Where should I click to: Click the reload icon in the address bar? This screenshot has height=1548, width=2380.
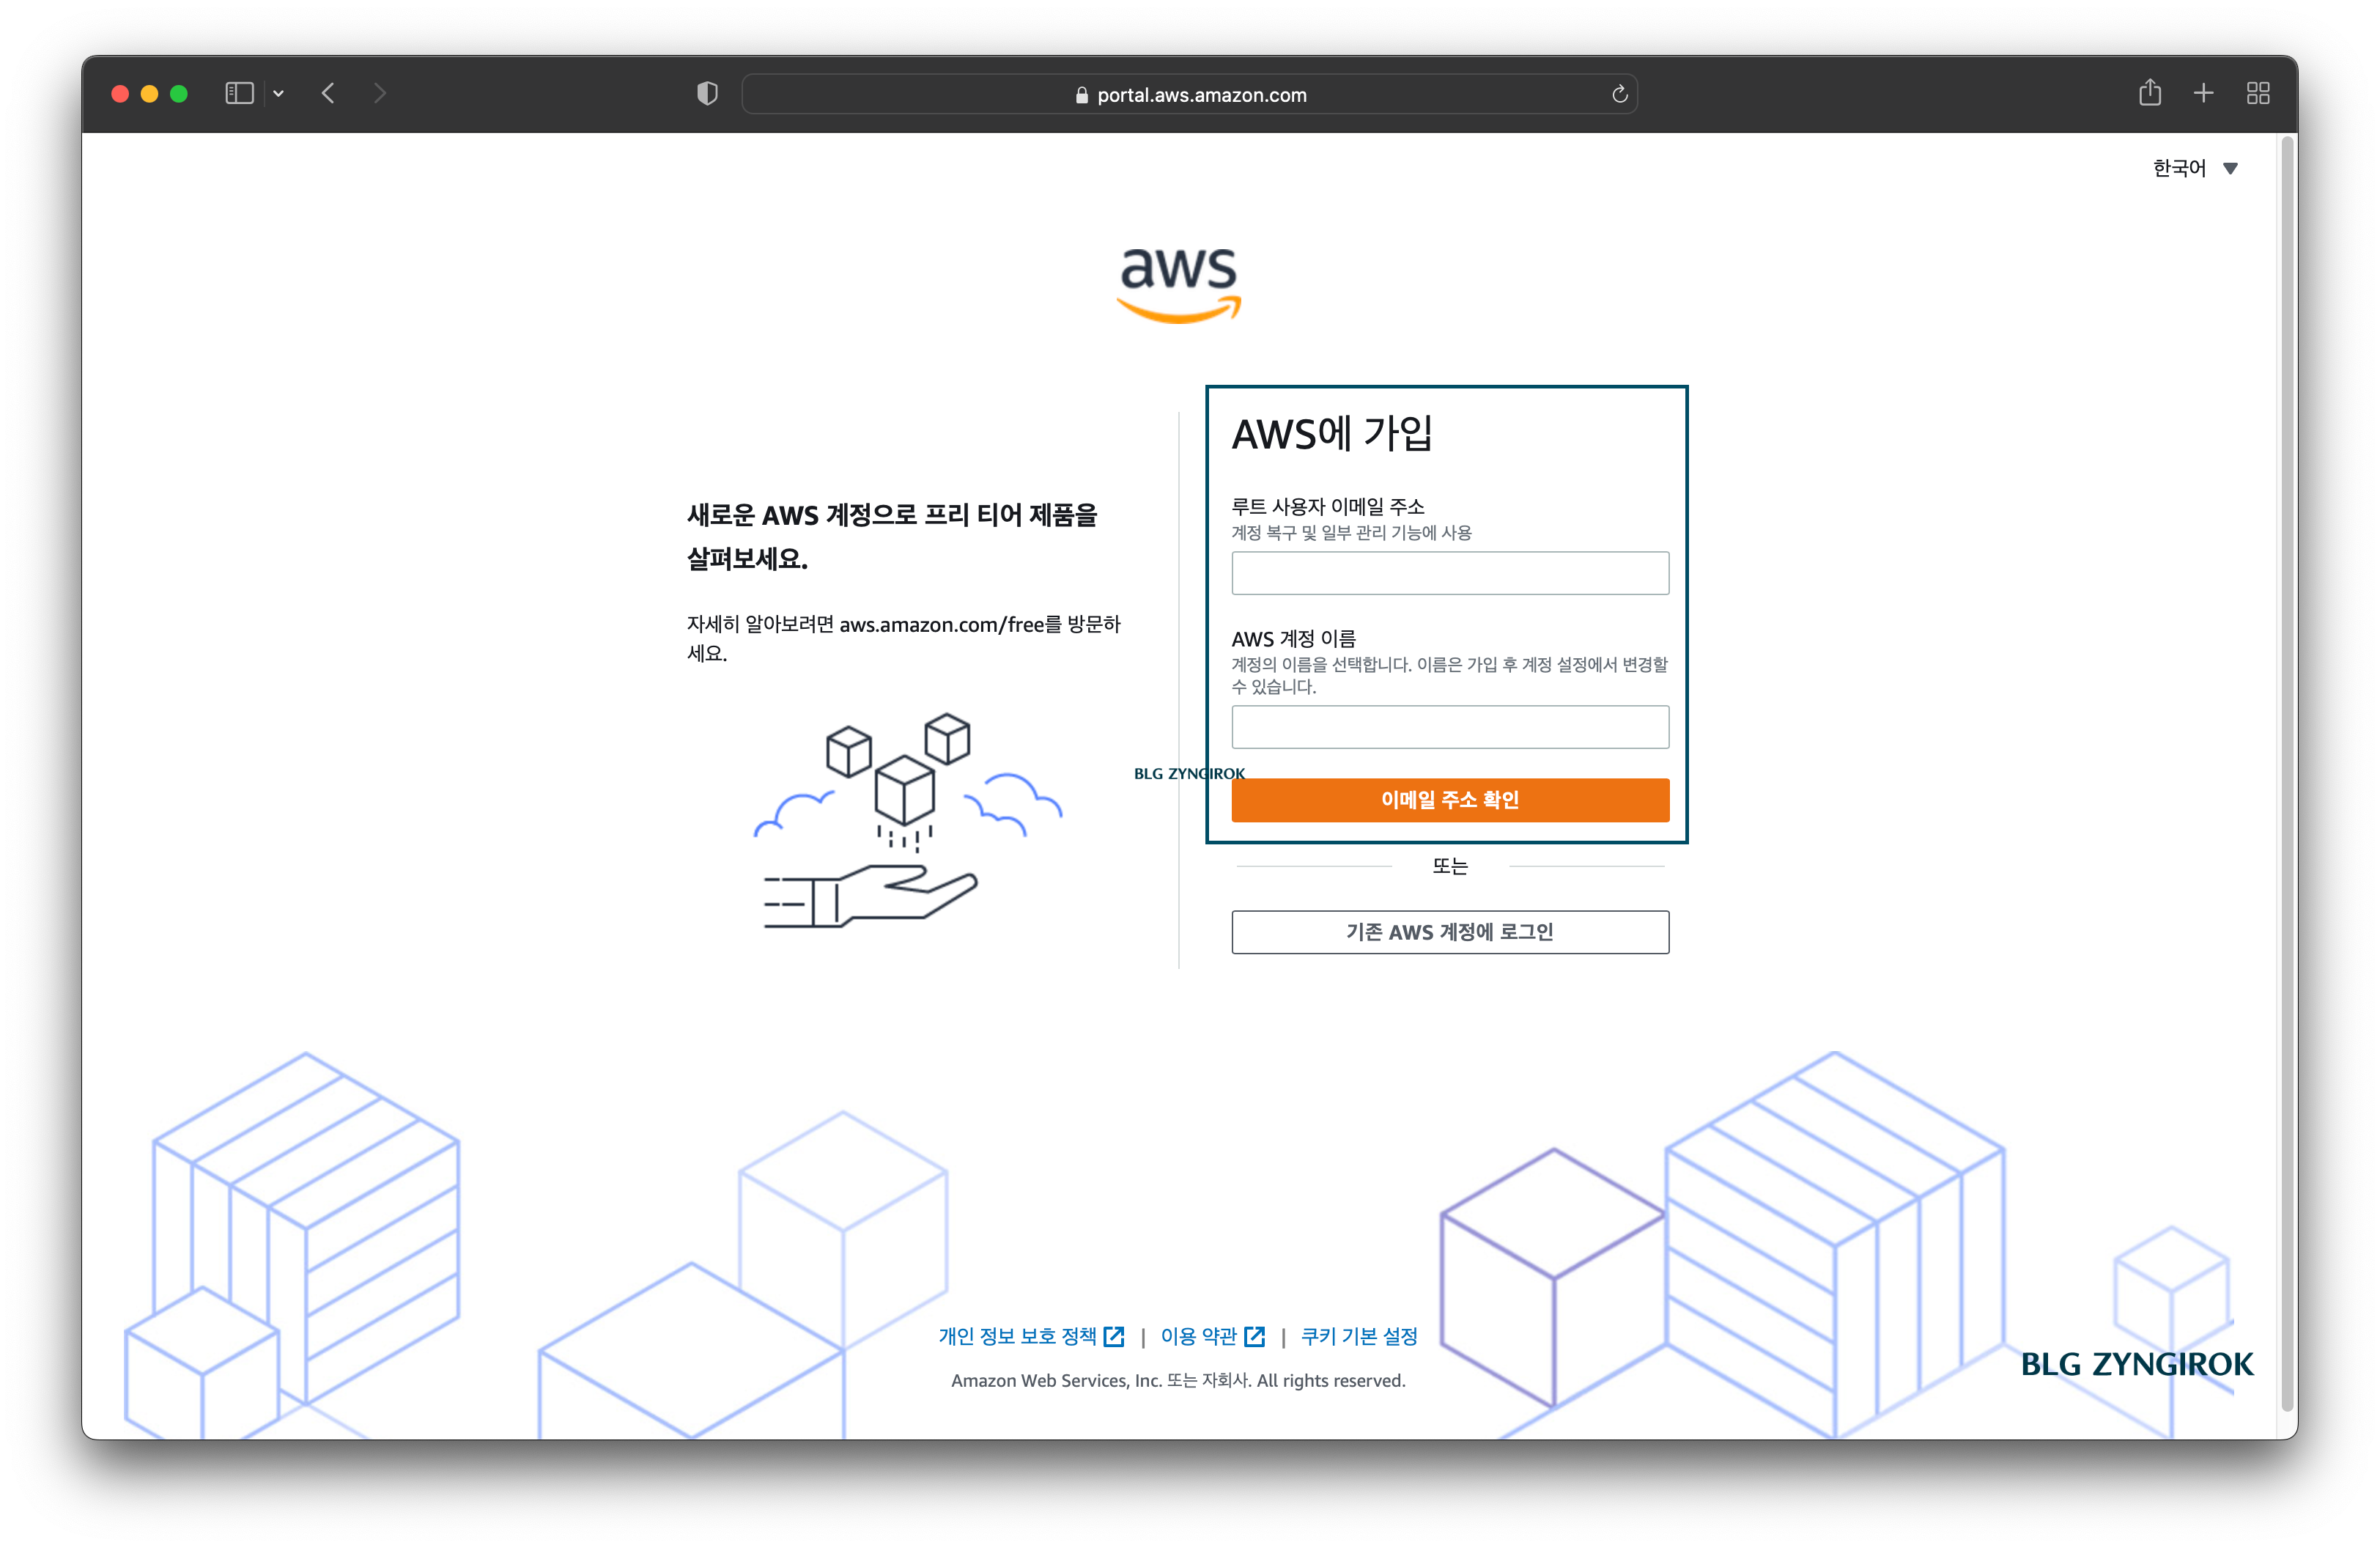1619,93
